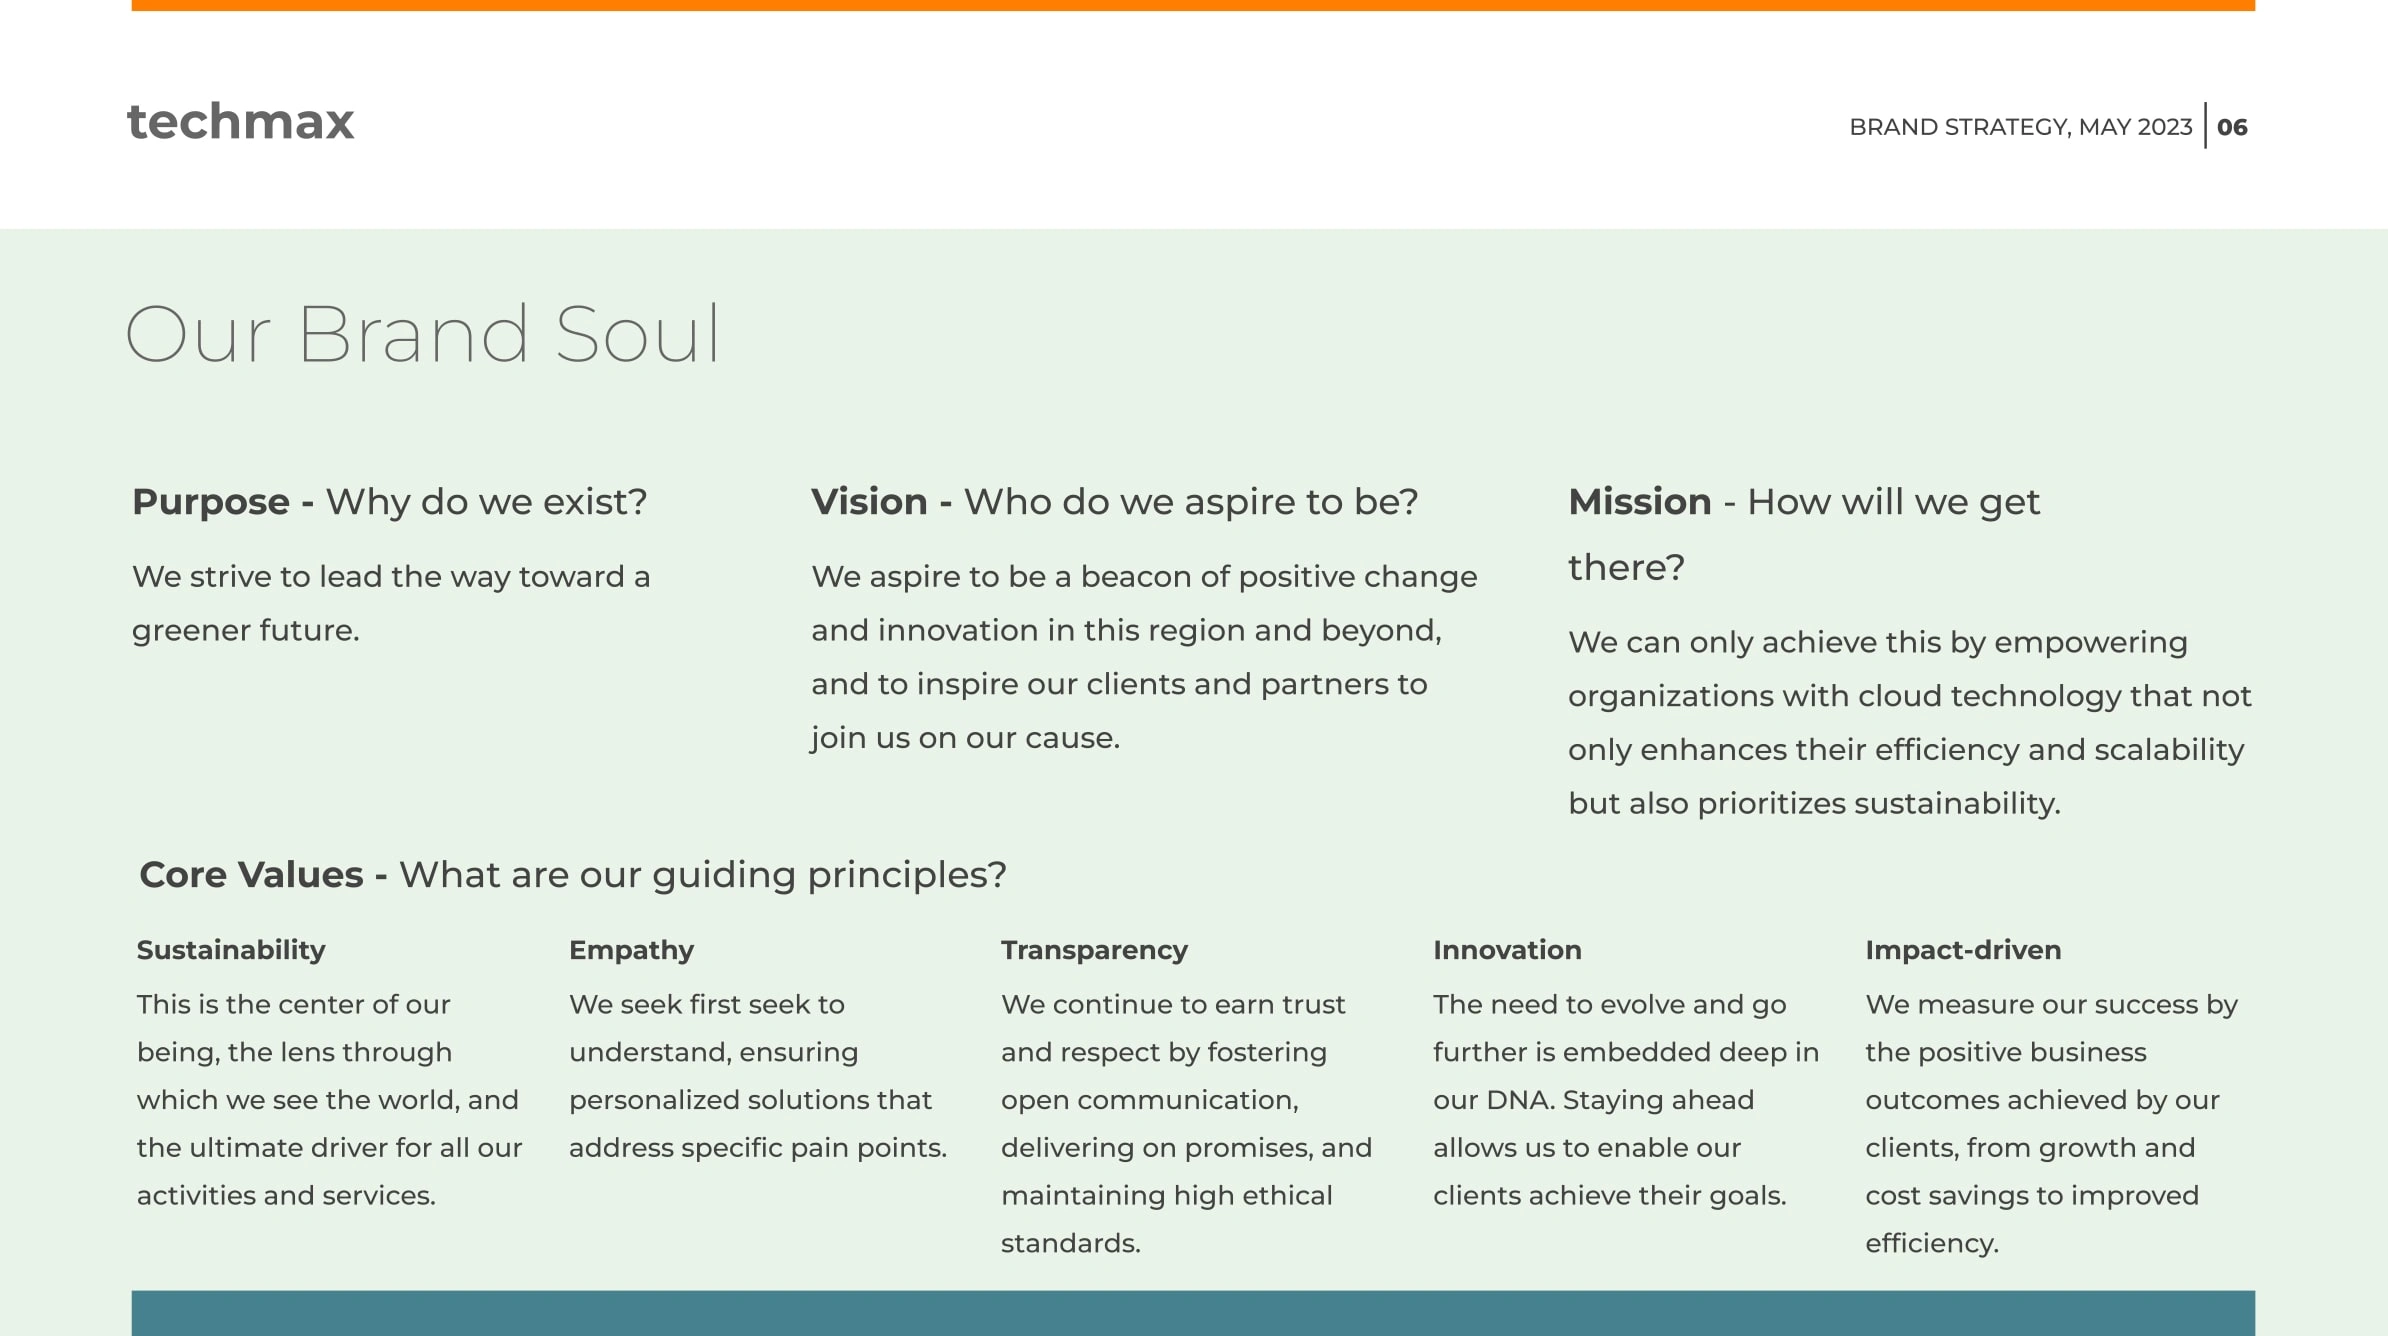Select the Empathy description text
This screenshot has width=2388, height=1336.
click(758, 1076)
